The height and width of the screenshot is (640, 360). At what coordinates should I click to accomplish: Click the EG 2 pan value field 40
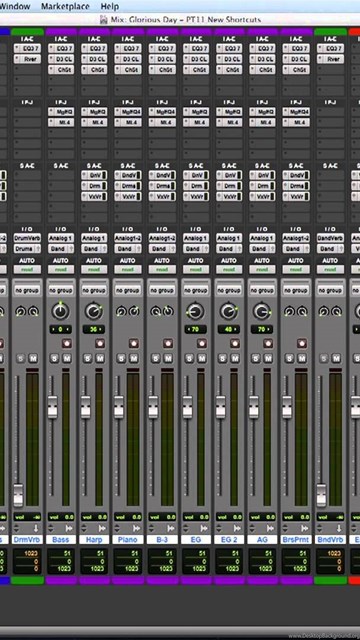coord(229,329)
